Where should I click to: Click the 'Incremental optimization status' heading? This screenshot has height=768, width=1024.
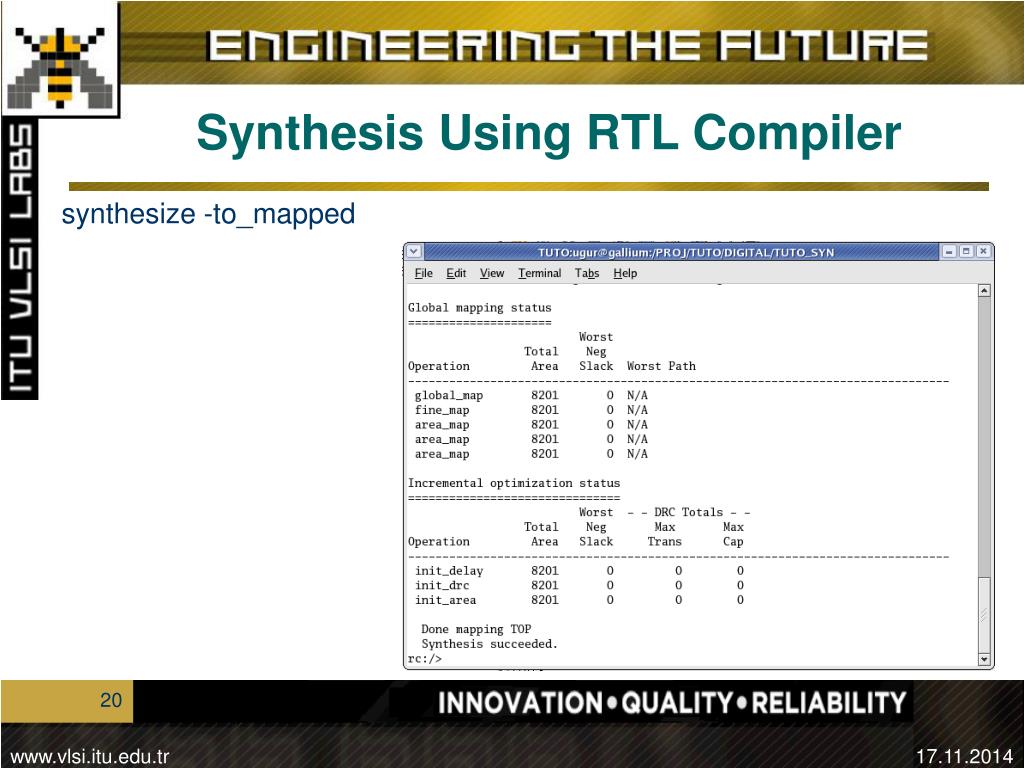pos(514,483)
